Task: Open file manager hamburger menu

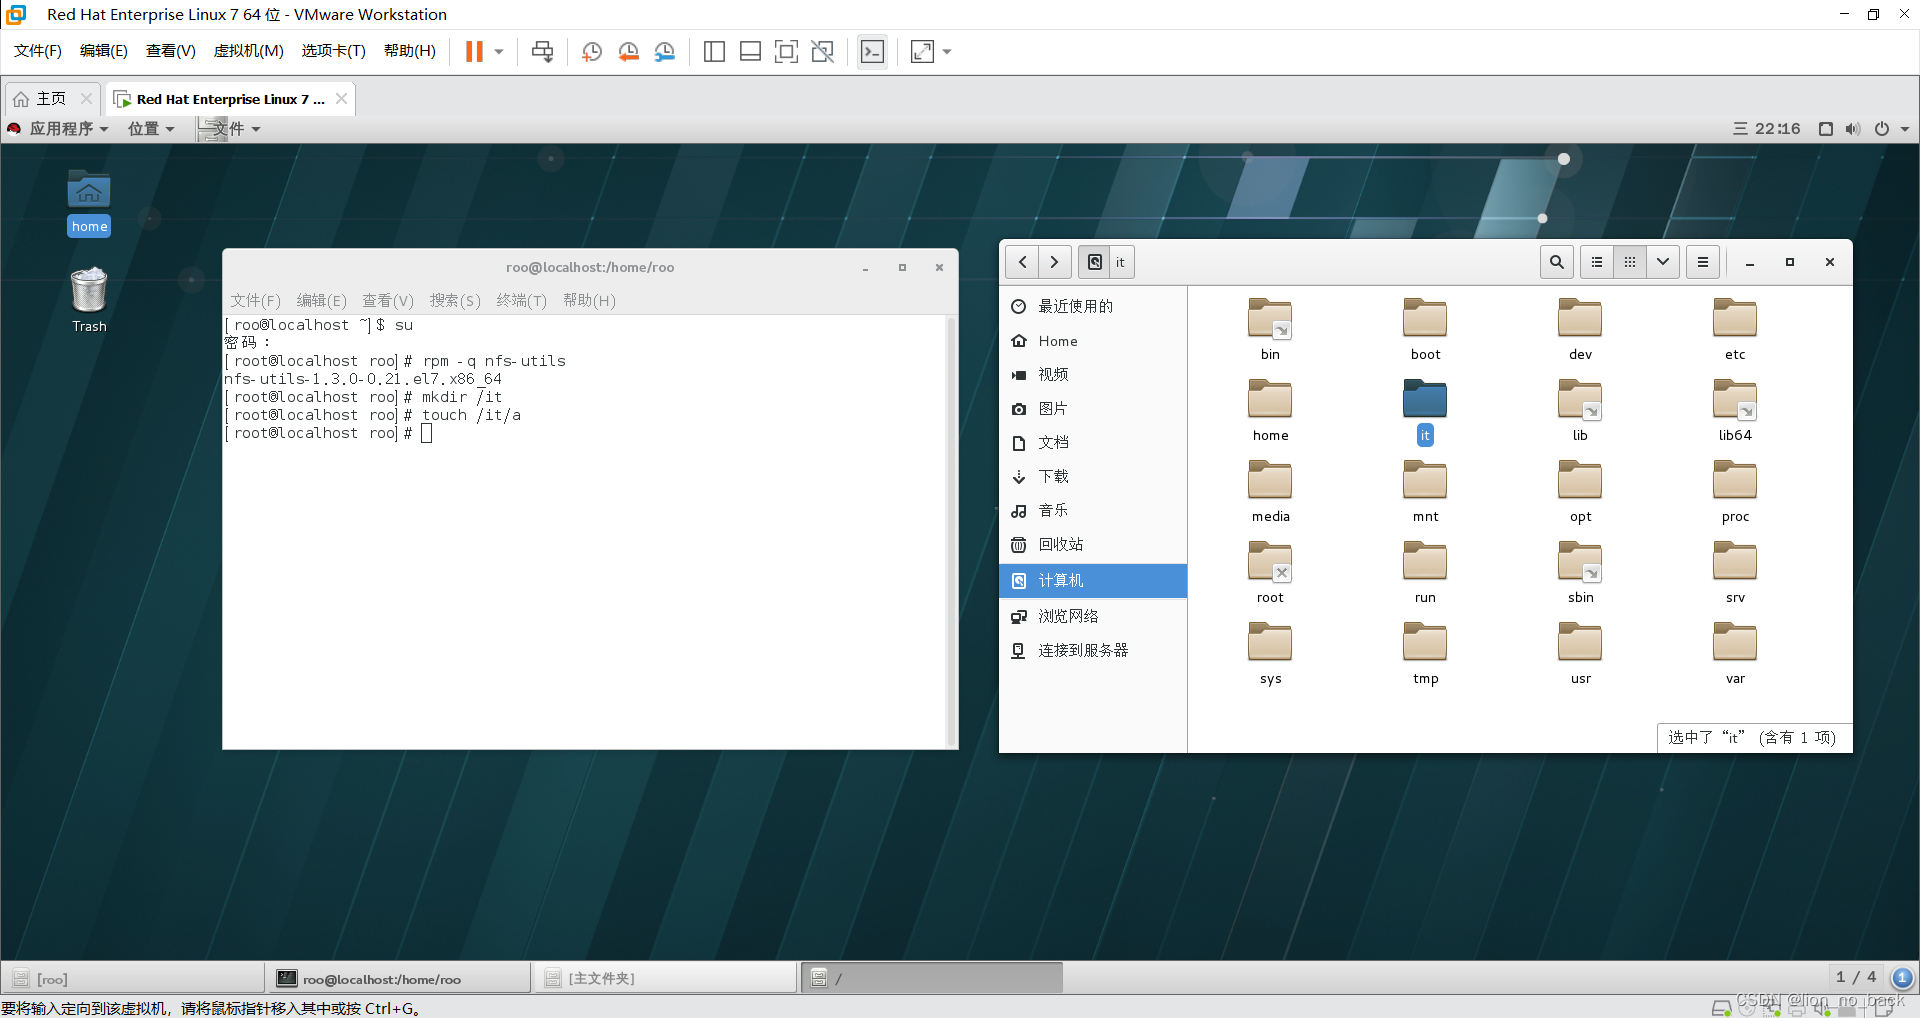Action: click(x=1703, y=262)
